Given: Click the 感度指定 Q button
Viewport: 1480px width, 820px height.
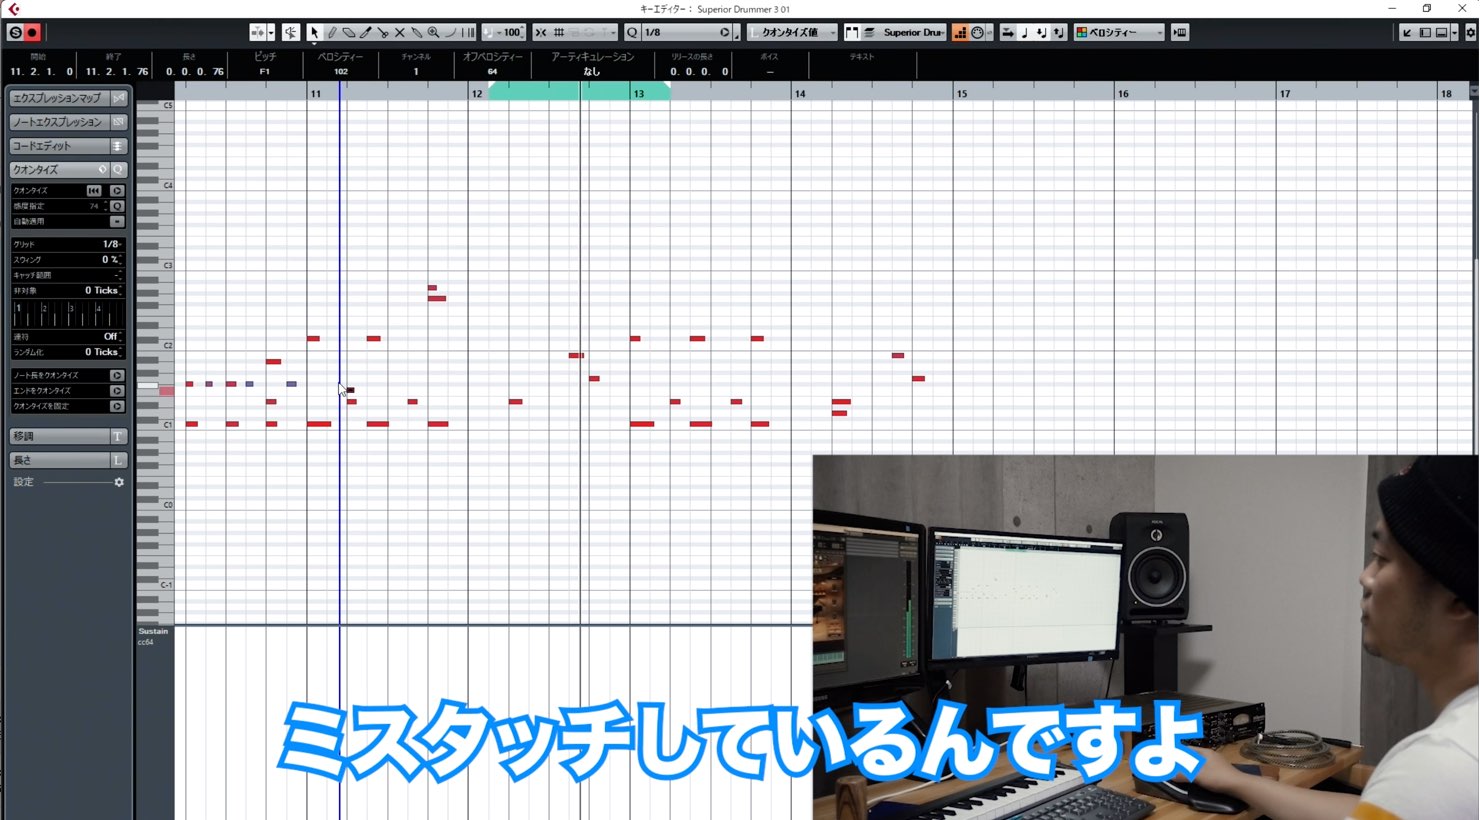Looking at the screenshot, I should tap(117, 206).
